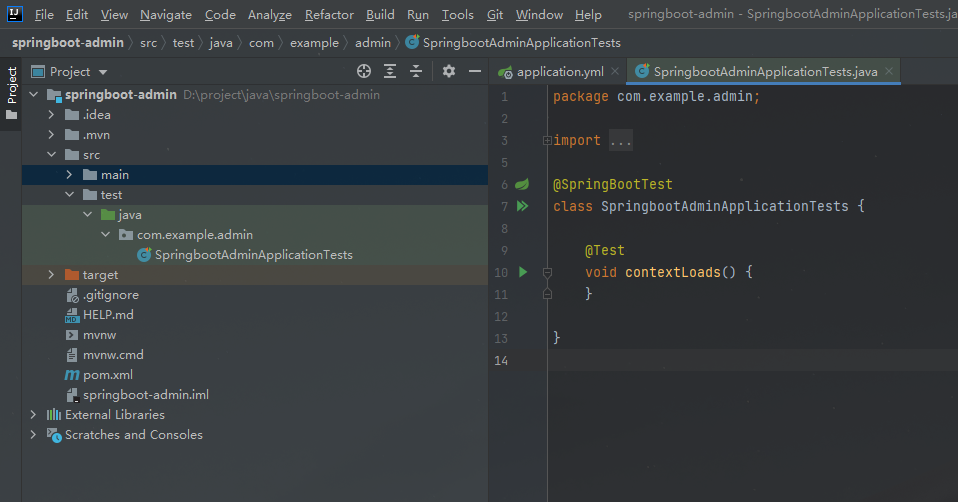The image size is (958, 502).
Task: Select pom.xml in the project tree
Action: (x=108, y=375)
